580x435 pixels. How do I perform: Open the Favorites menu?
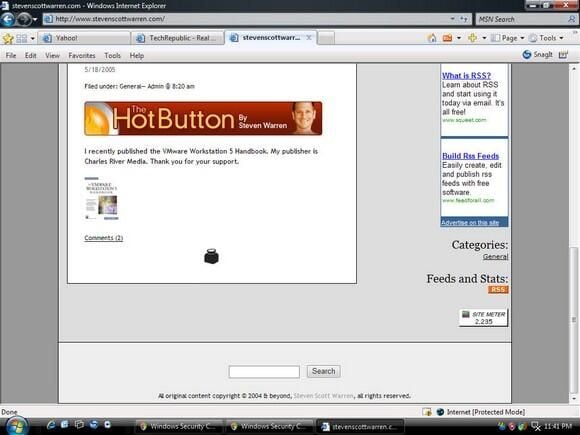[x=82, y=55]
